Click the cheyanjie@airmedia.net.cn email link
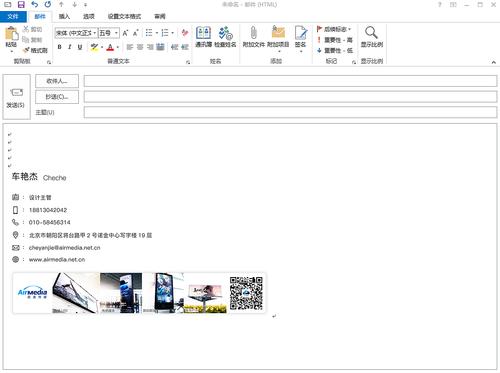Viewport: 500px width, 373px height. [64, 248]
